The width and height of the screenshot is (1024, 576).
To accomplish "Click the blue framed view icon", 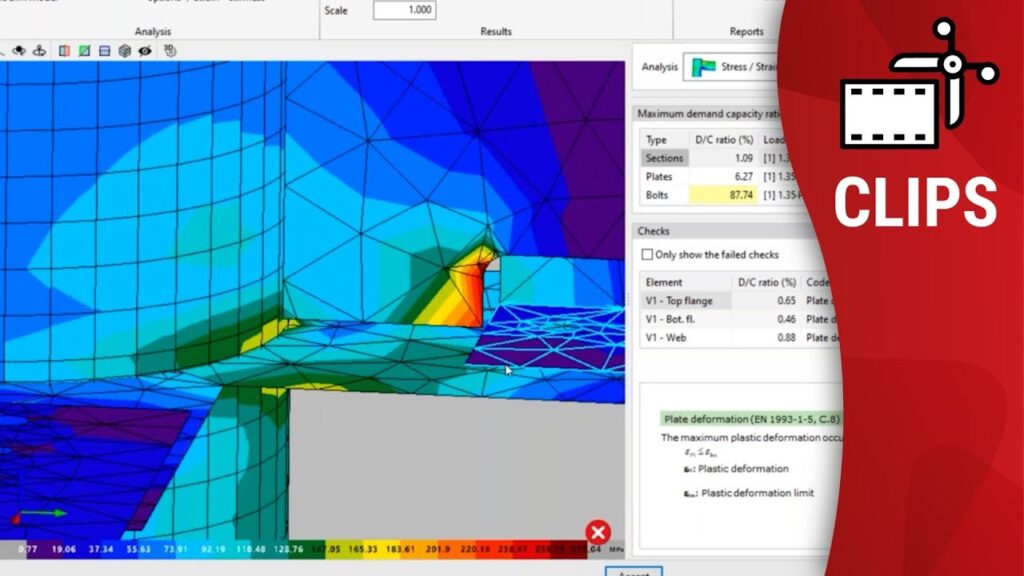I will [105, 50].
